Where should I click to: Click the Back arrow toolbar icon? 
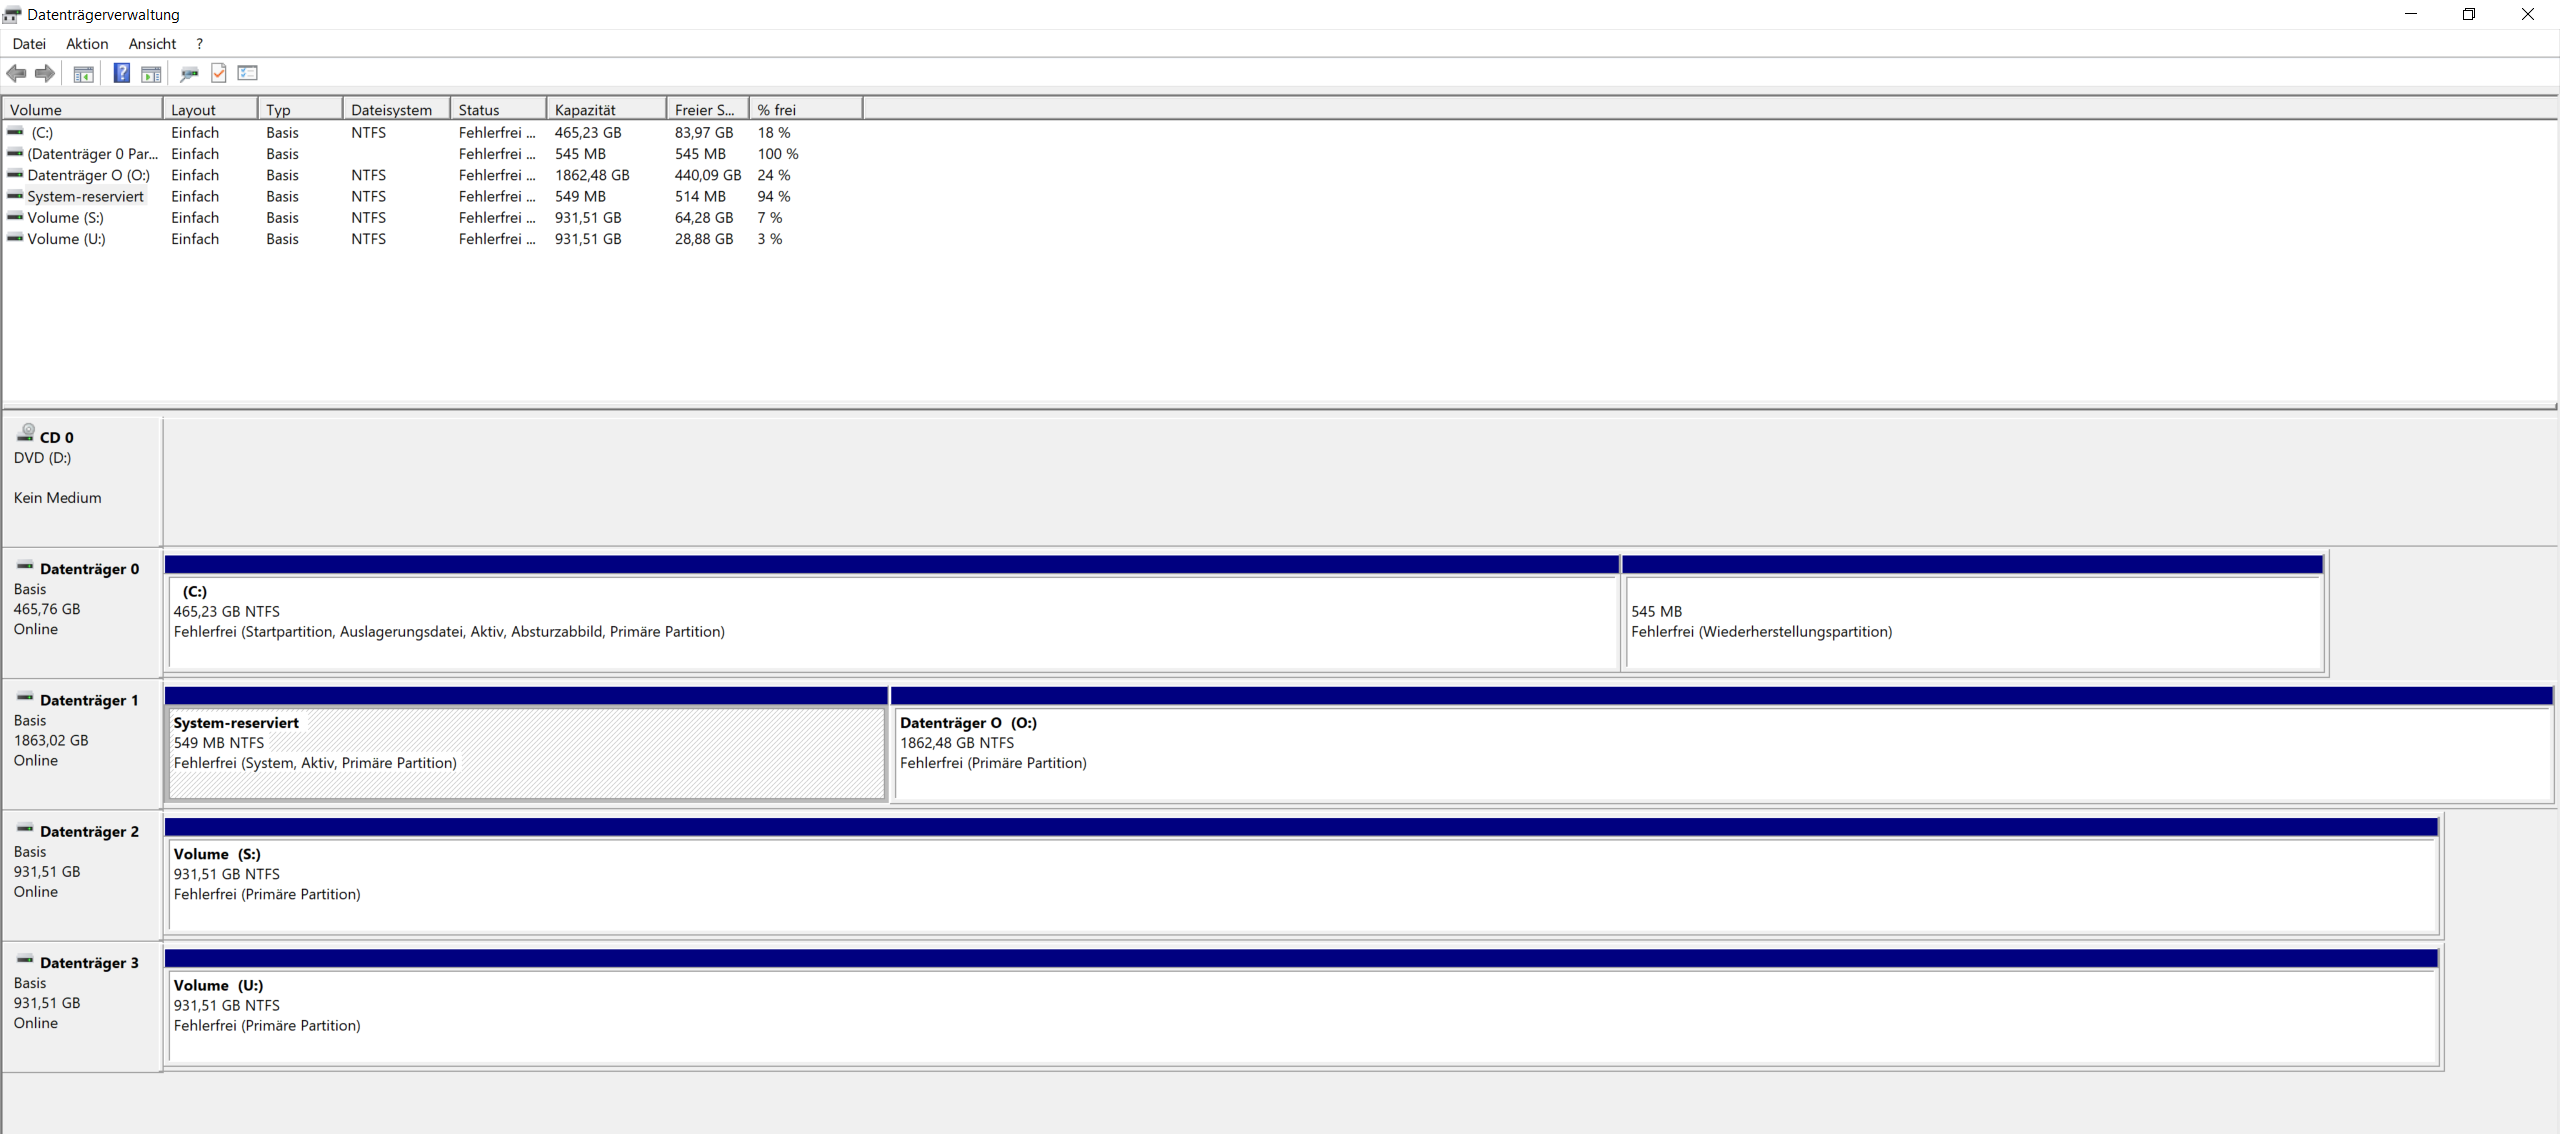pyautogui.click(x=16, y=73)
